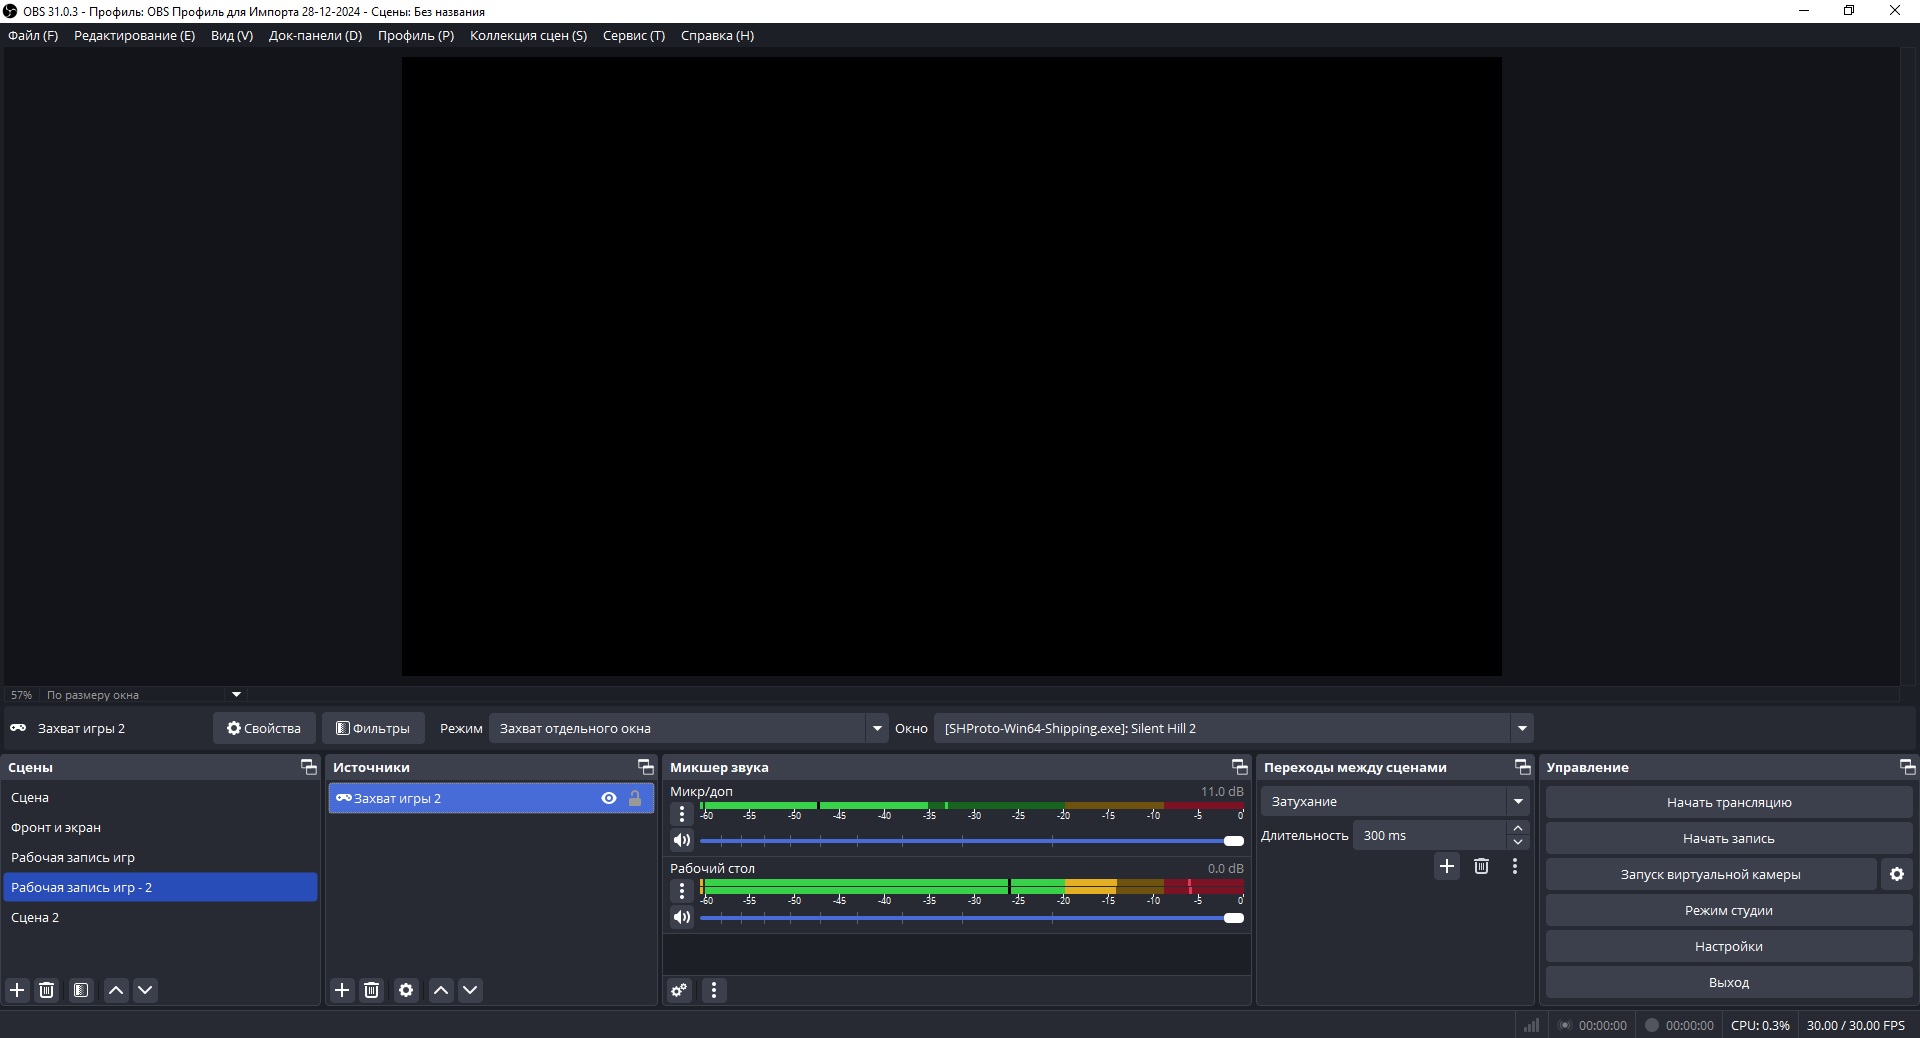Image resolution: width=1920 pixels, height=1038 pixels.
Task: Click the Начать запись button
Action: (1729, 838)
